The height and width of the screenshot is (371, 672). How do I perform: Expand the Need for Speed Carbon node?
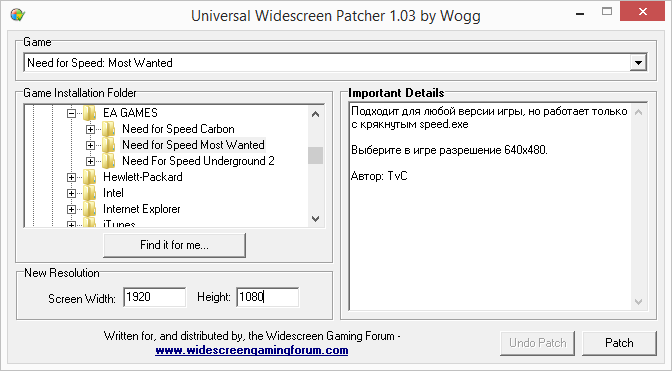(90, 129)
